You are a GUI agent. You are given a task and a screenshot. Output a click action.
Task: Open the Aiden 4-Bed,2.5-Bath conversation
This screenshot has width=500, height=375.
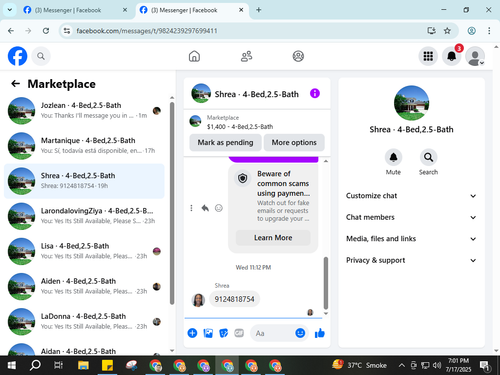click(84, 286)
